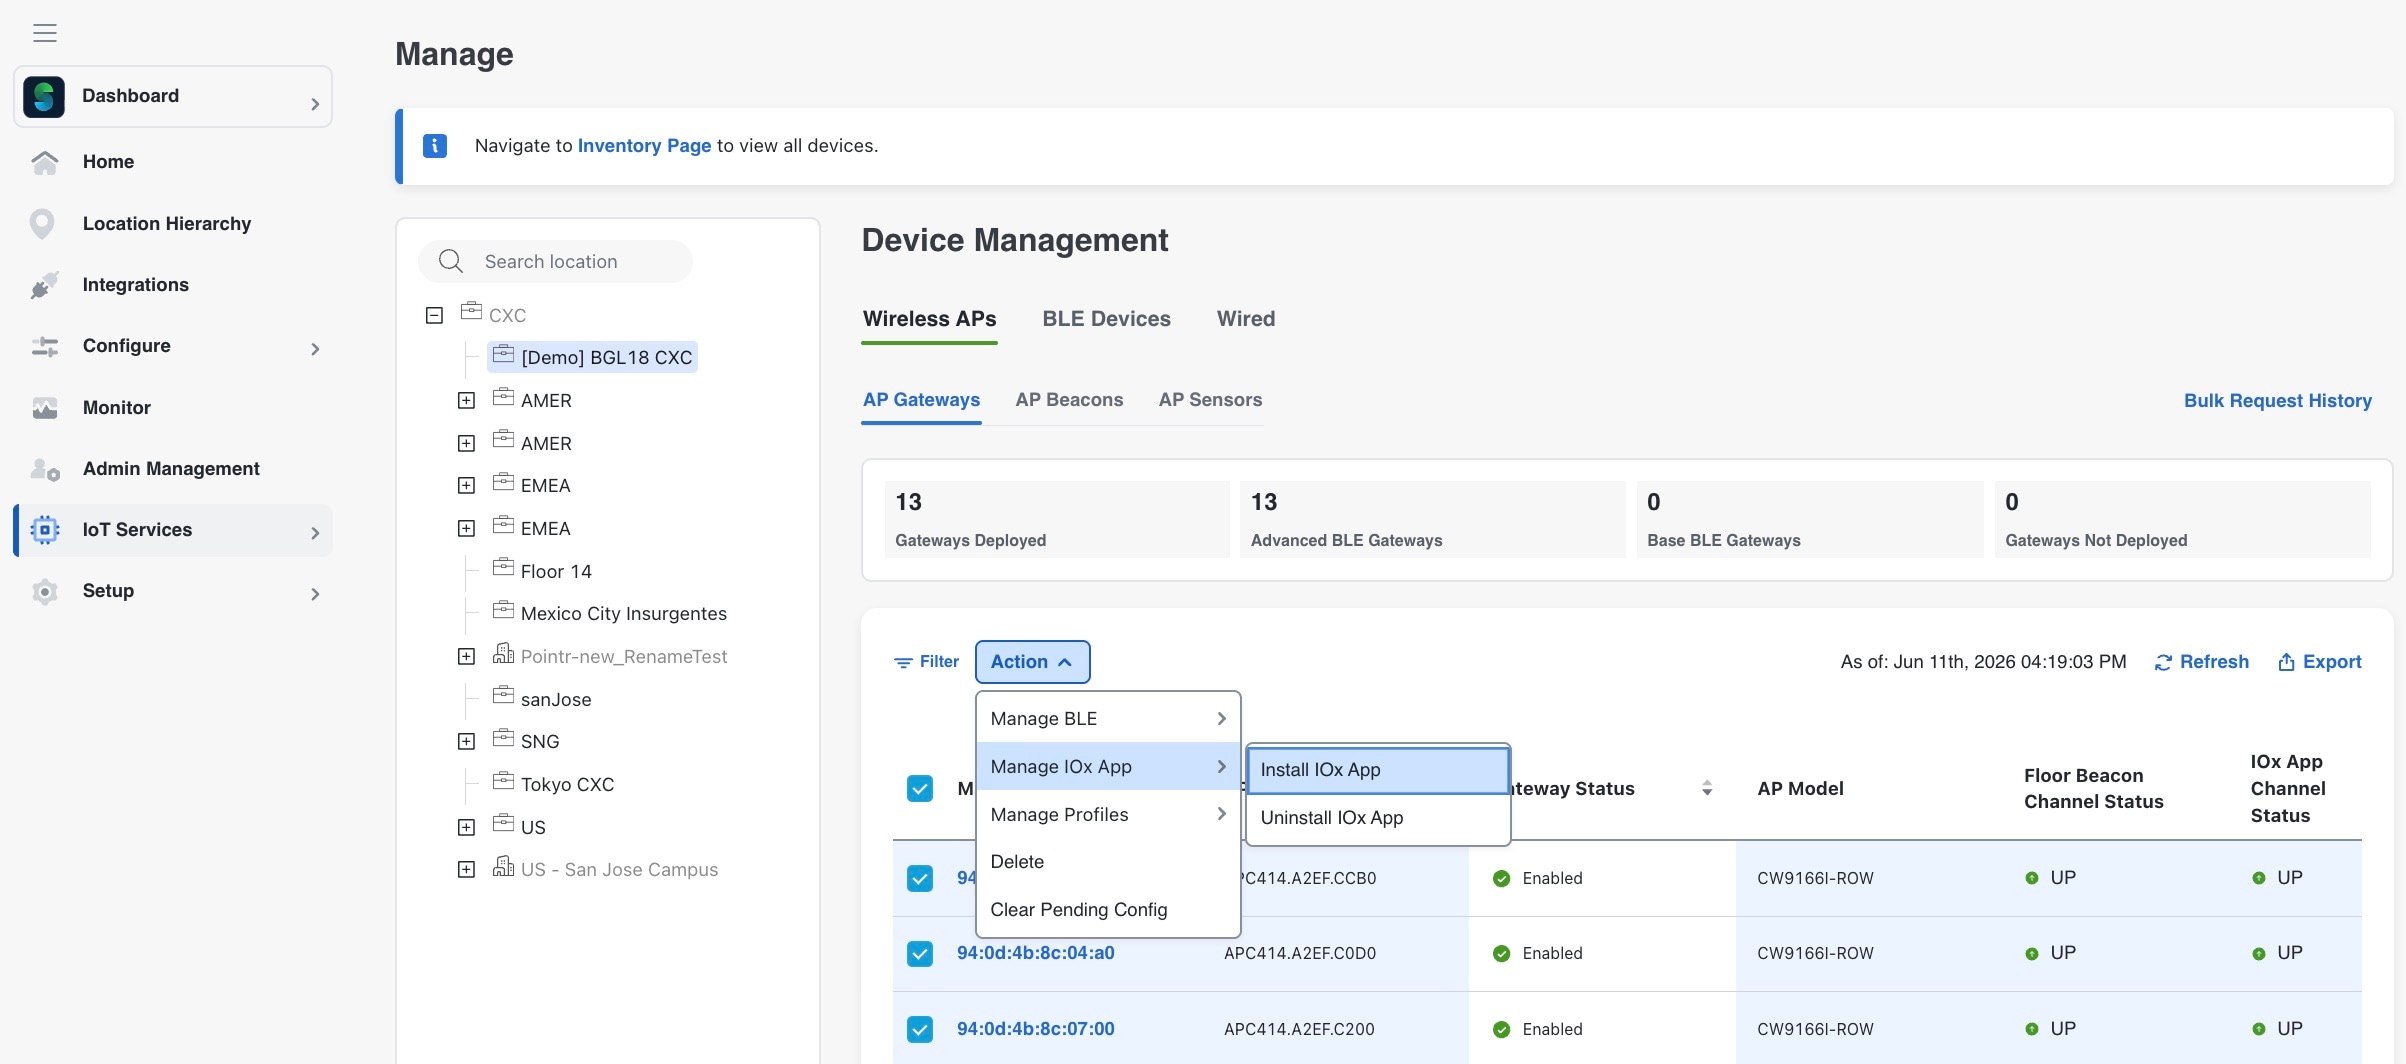2406x1064 pixels.
Task: Expand the Setup sidebar chevron
Action: (x=315, y=594)
